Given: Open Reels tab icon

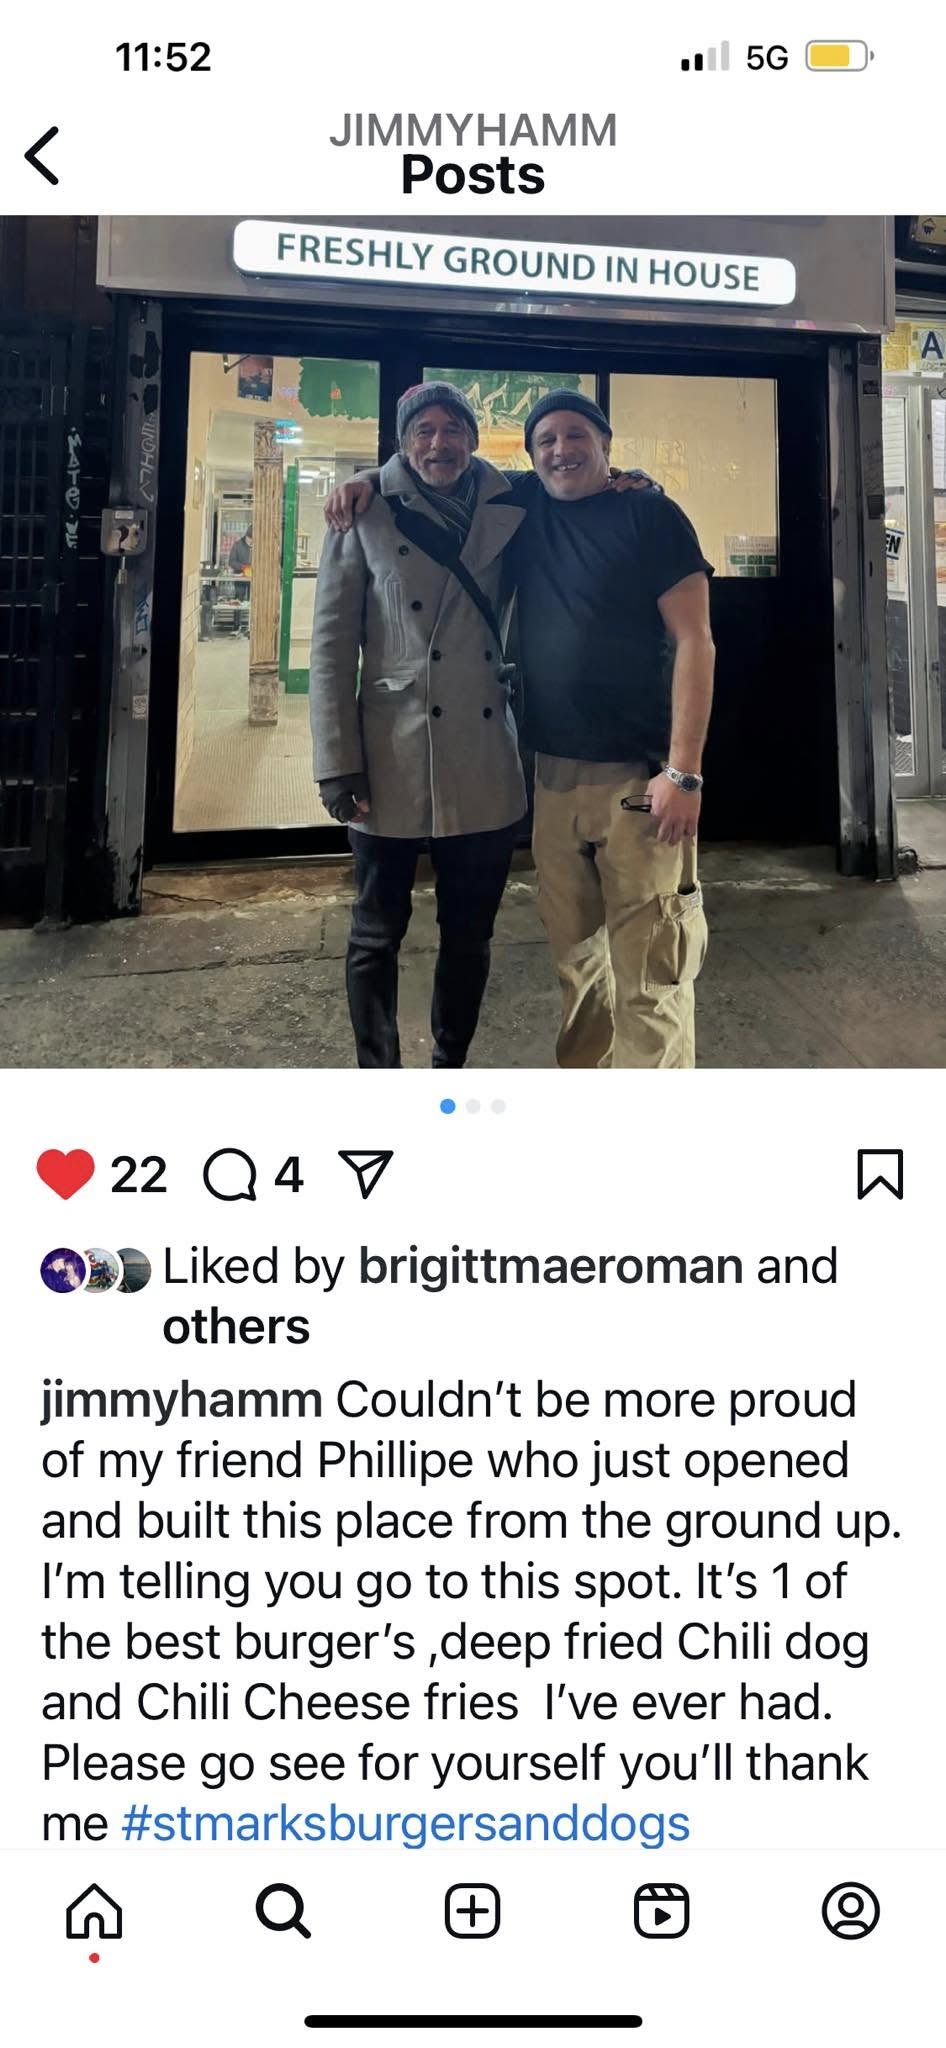Looking at the screenshot, I should point(662,1911).
